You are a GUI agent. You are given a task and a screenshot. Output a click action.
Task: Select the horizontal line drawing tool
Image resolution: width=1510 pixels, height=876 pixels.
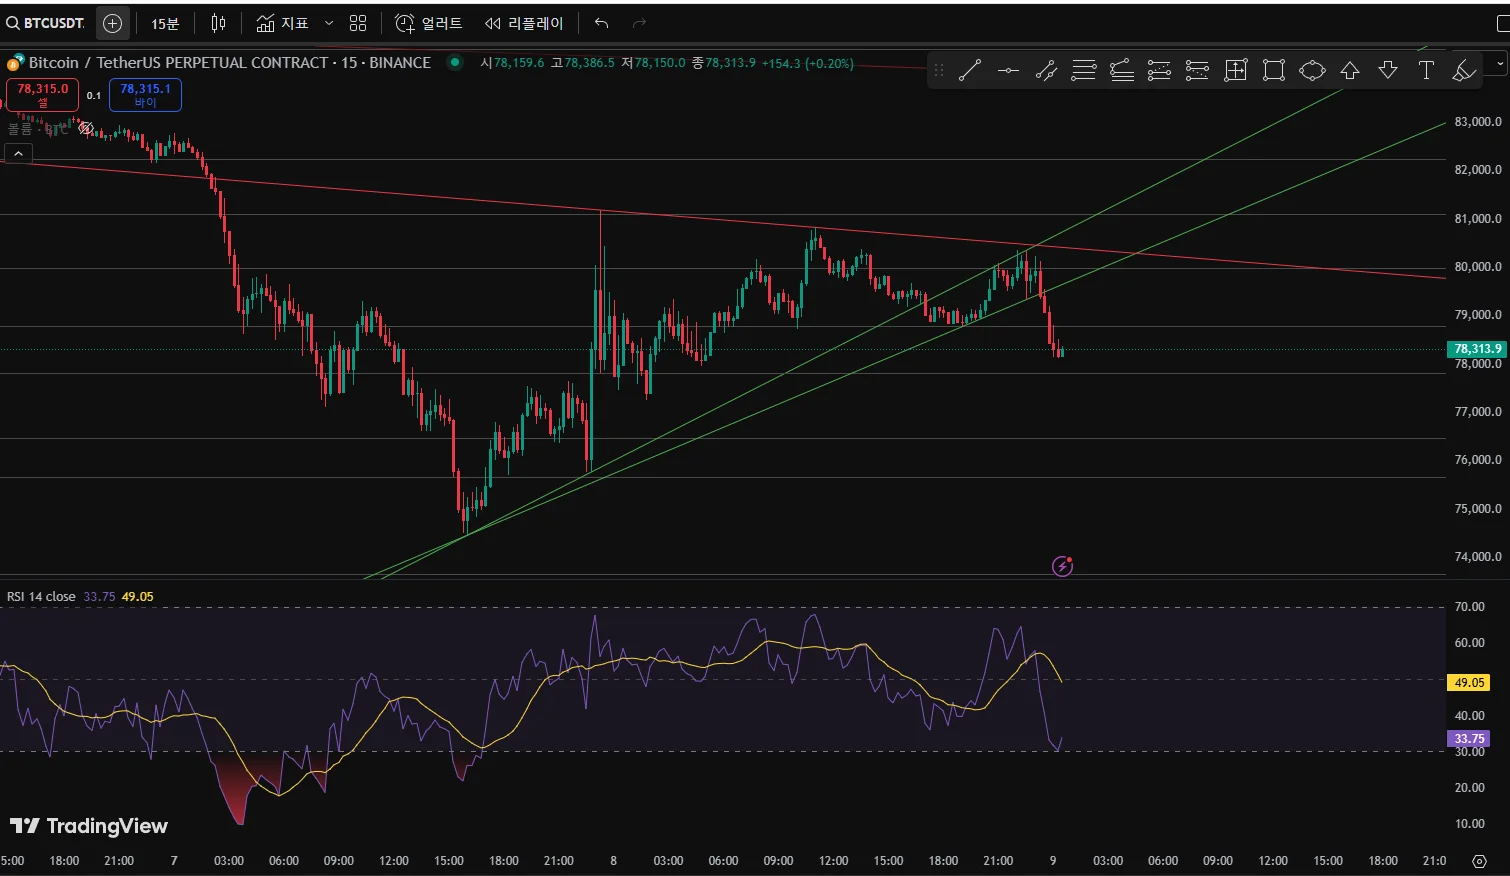tap(1008, 70)
